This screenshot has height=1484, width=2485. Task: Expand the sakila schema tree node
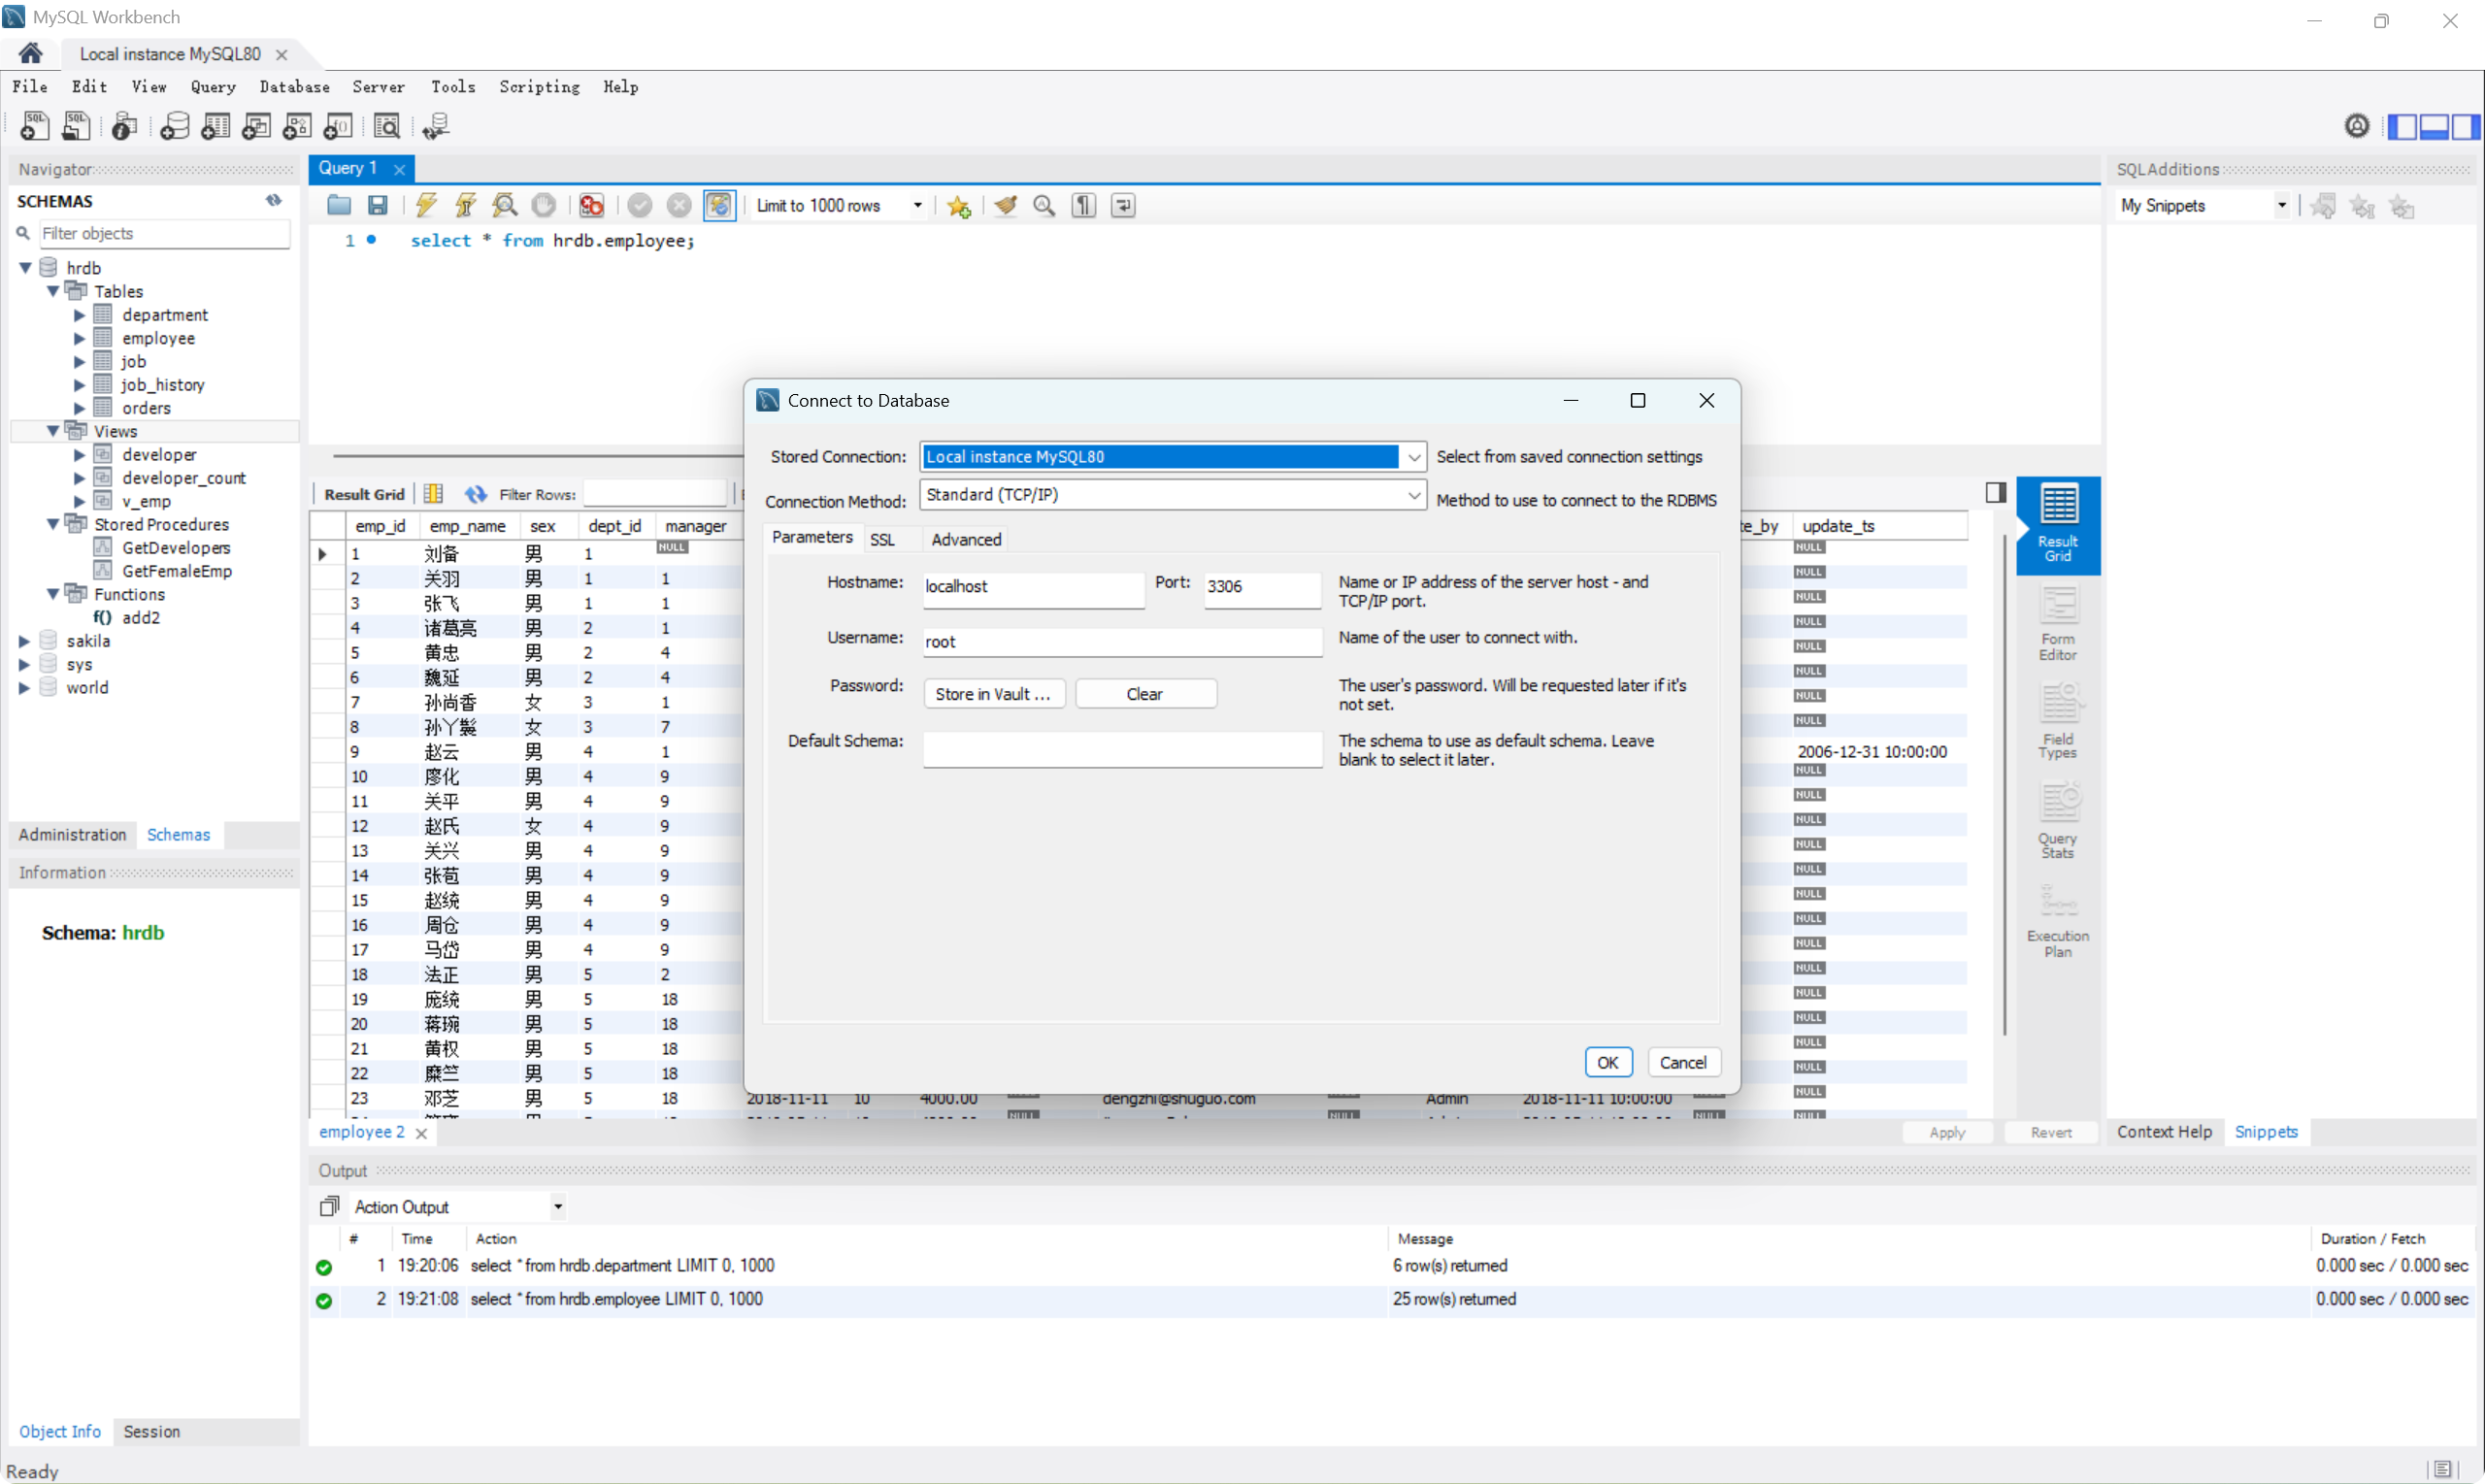[24, 641]
